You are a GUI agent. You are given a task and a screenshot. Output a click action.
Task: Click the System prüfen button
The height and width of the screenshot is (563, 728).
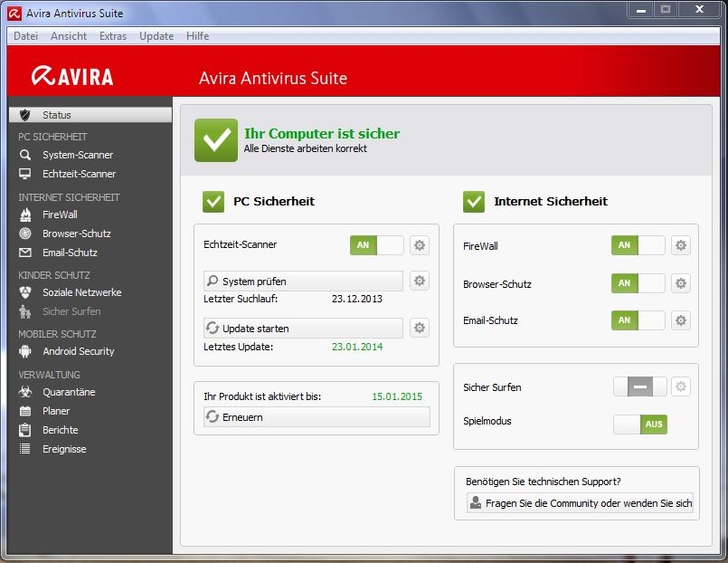click(x=303, y=281)
